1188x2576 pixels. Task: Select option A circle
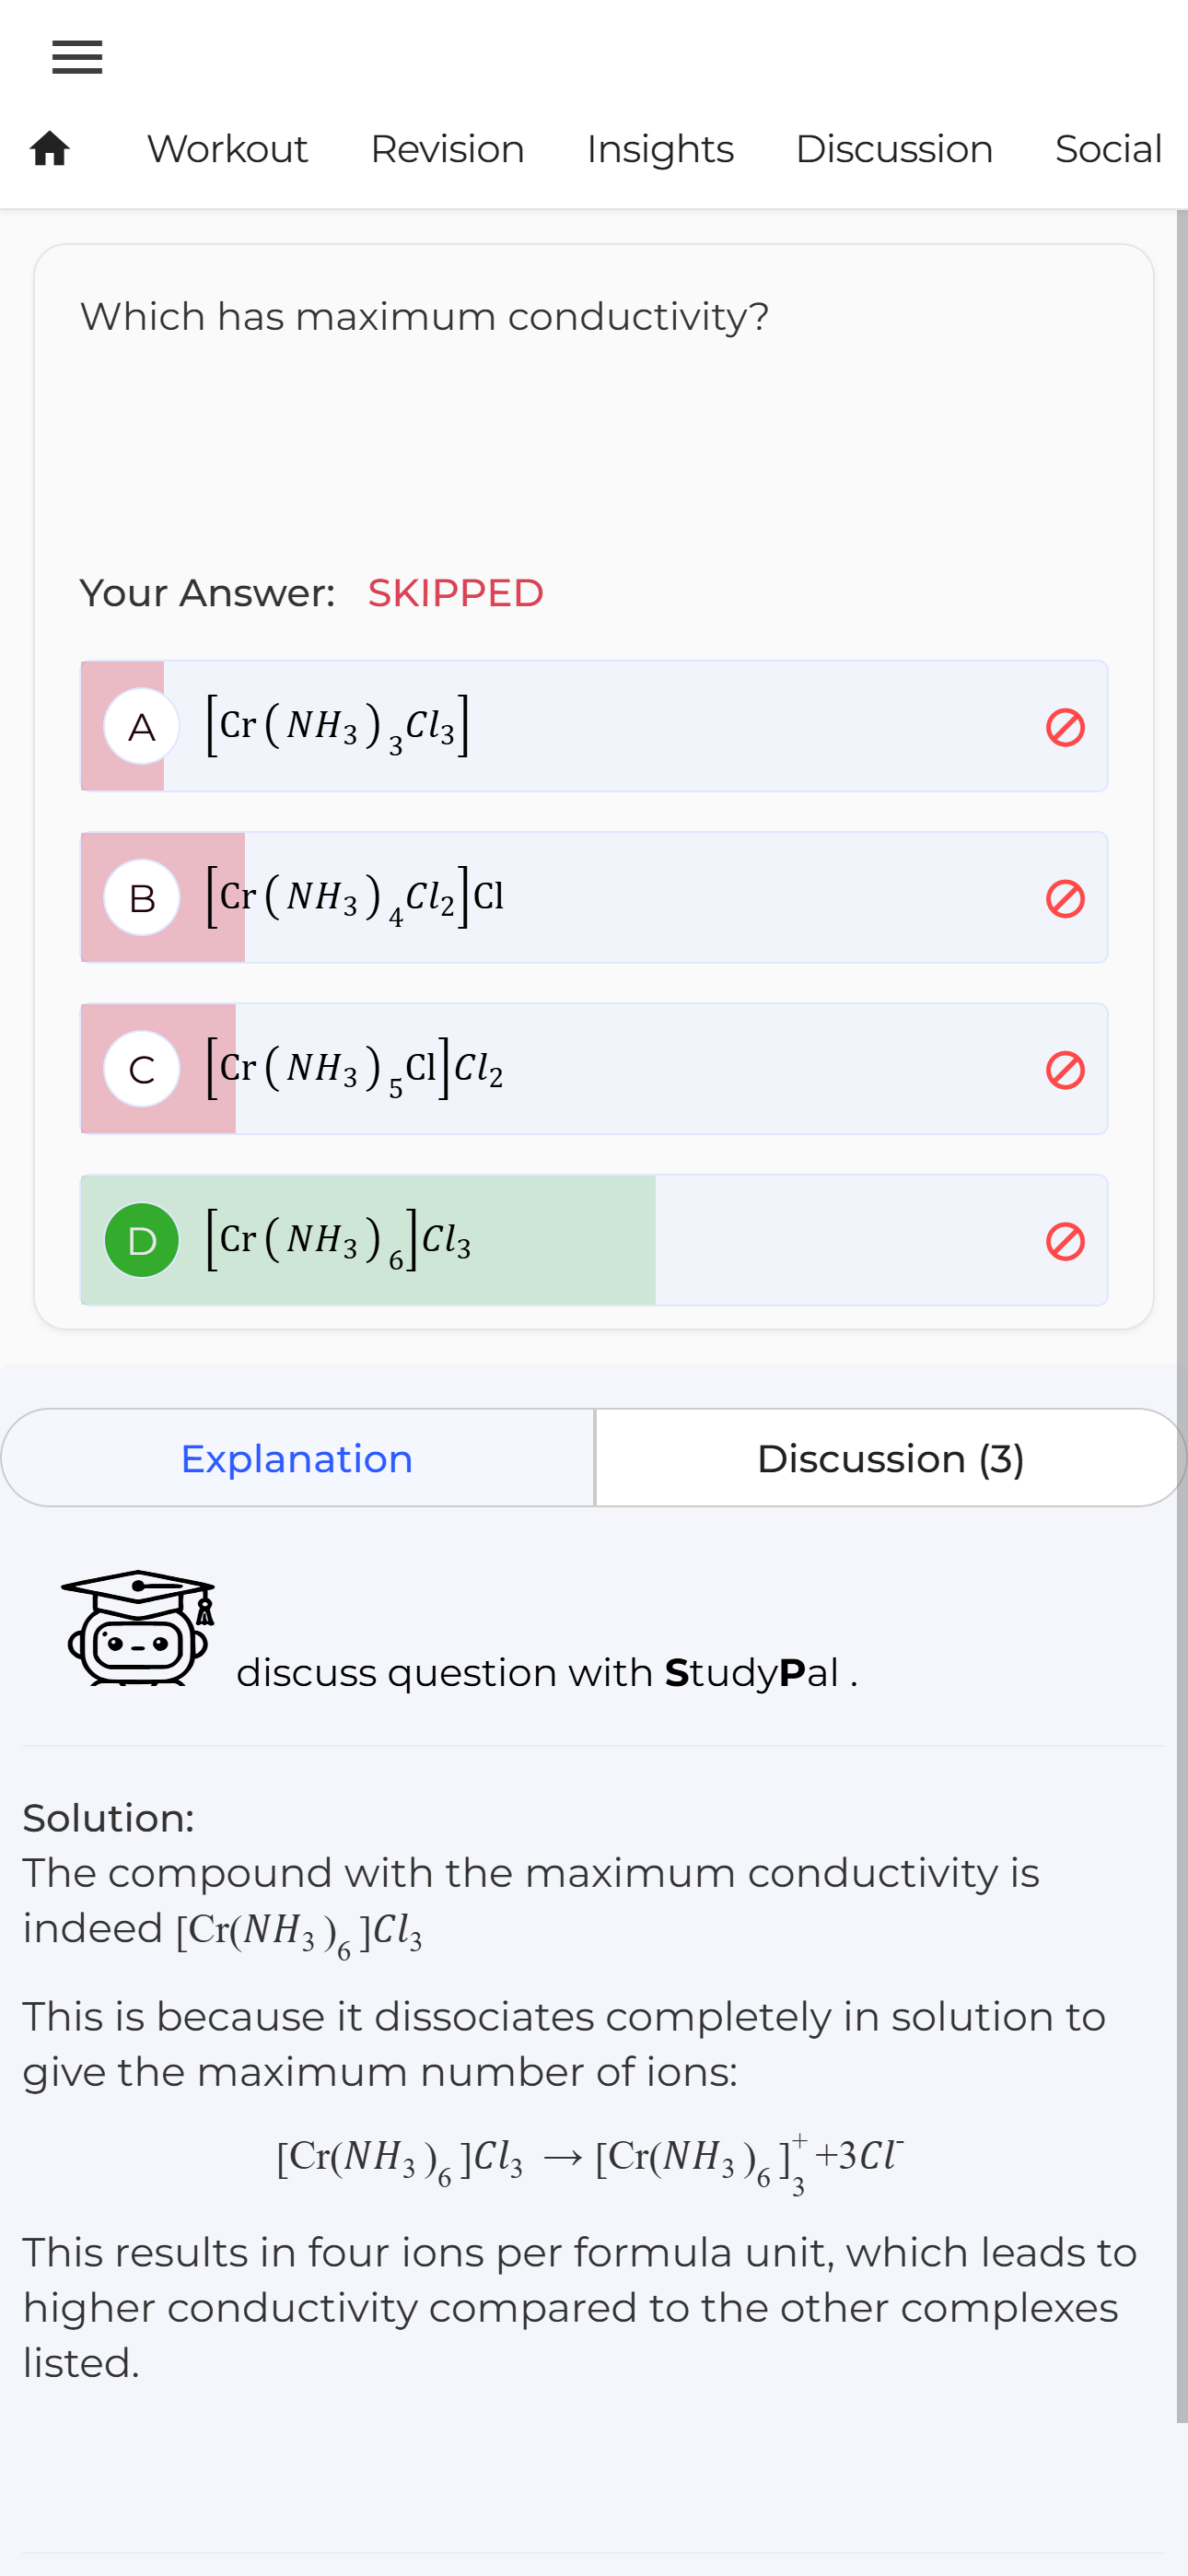point(142,727)
